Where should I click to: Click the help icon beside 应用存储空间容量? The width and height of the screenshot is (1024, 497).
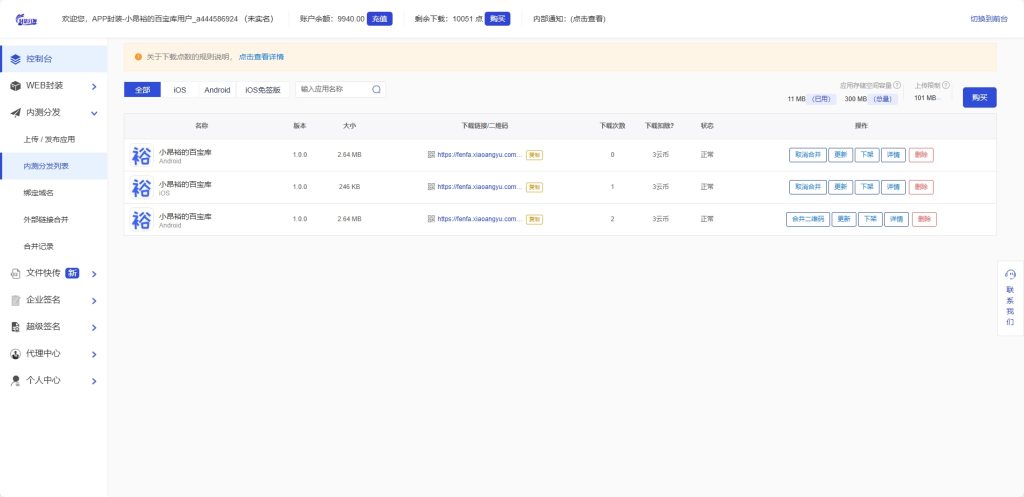(897, 85)
